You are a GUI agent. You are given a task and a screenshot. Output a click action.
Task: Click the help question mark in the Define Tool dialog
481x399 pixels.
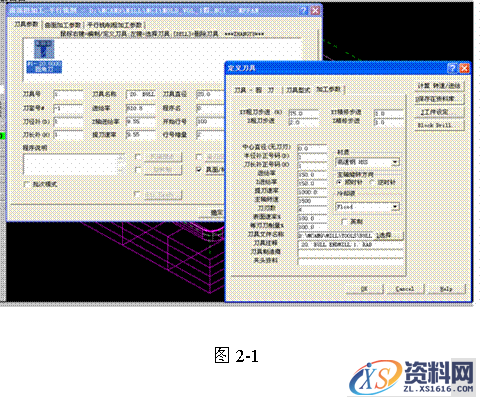[x=452, y=69]
